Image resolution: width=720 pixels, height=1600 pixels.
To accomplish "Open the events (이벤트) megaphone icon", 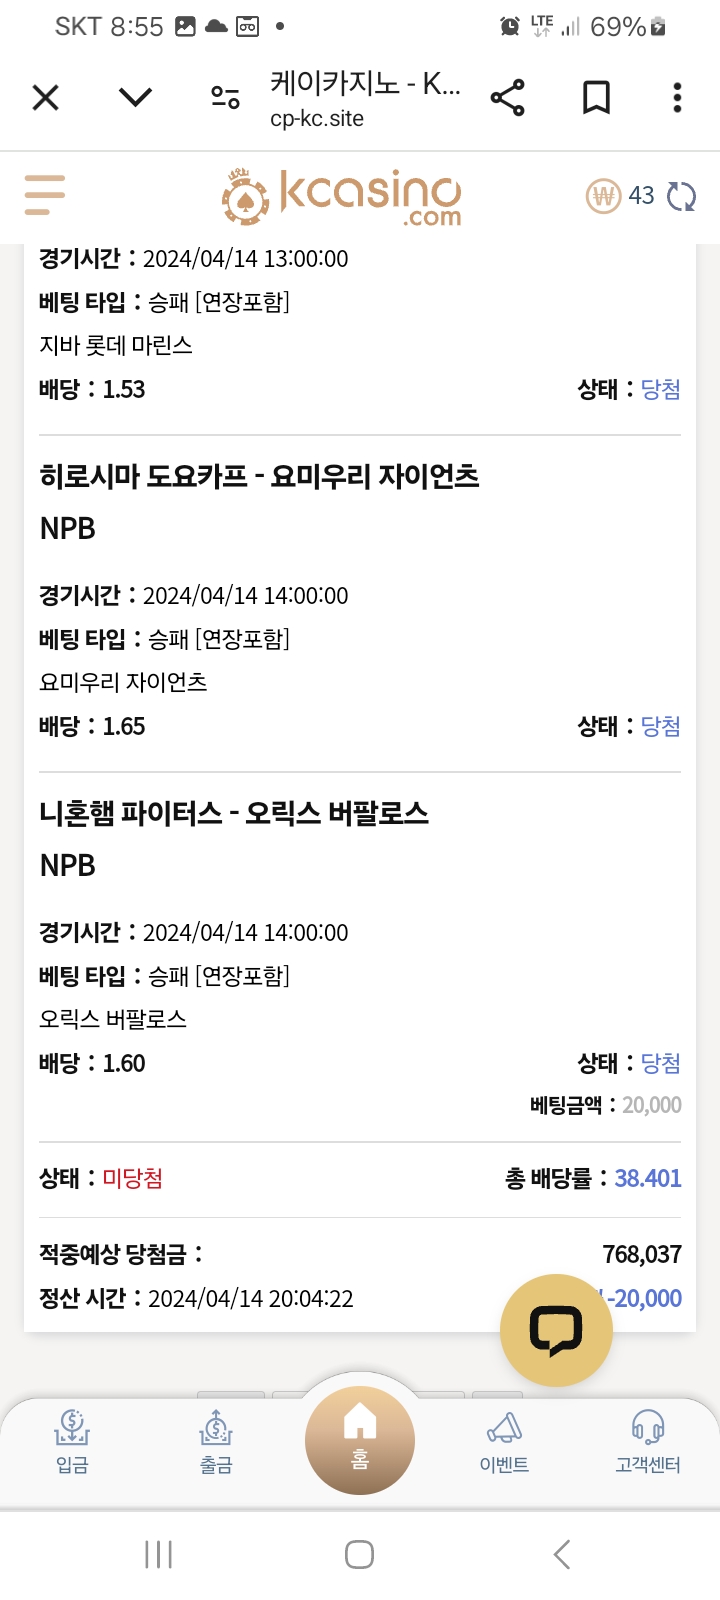I will point(504,1440).
